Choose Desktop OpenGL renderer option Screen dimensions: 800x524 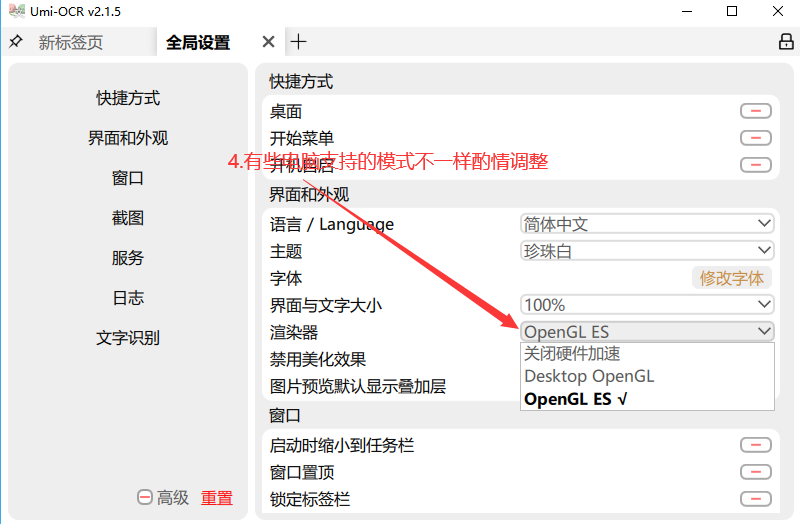tap(589, 376)
